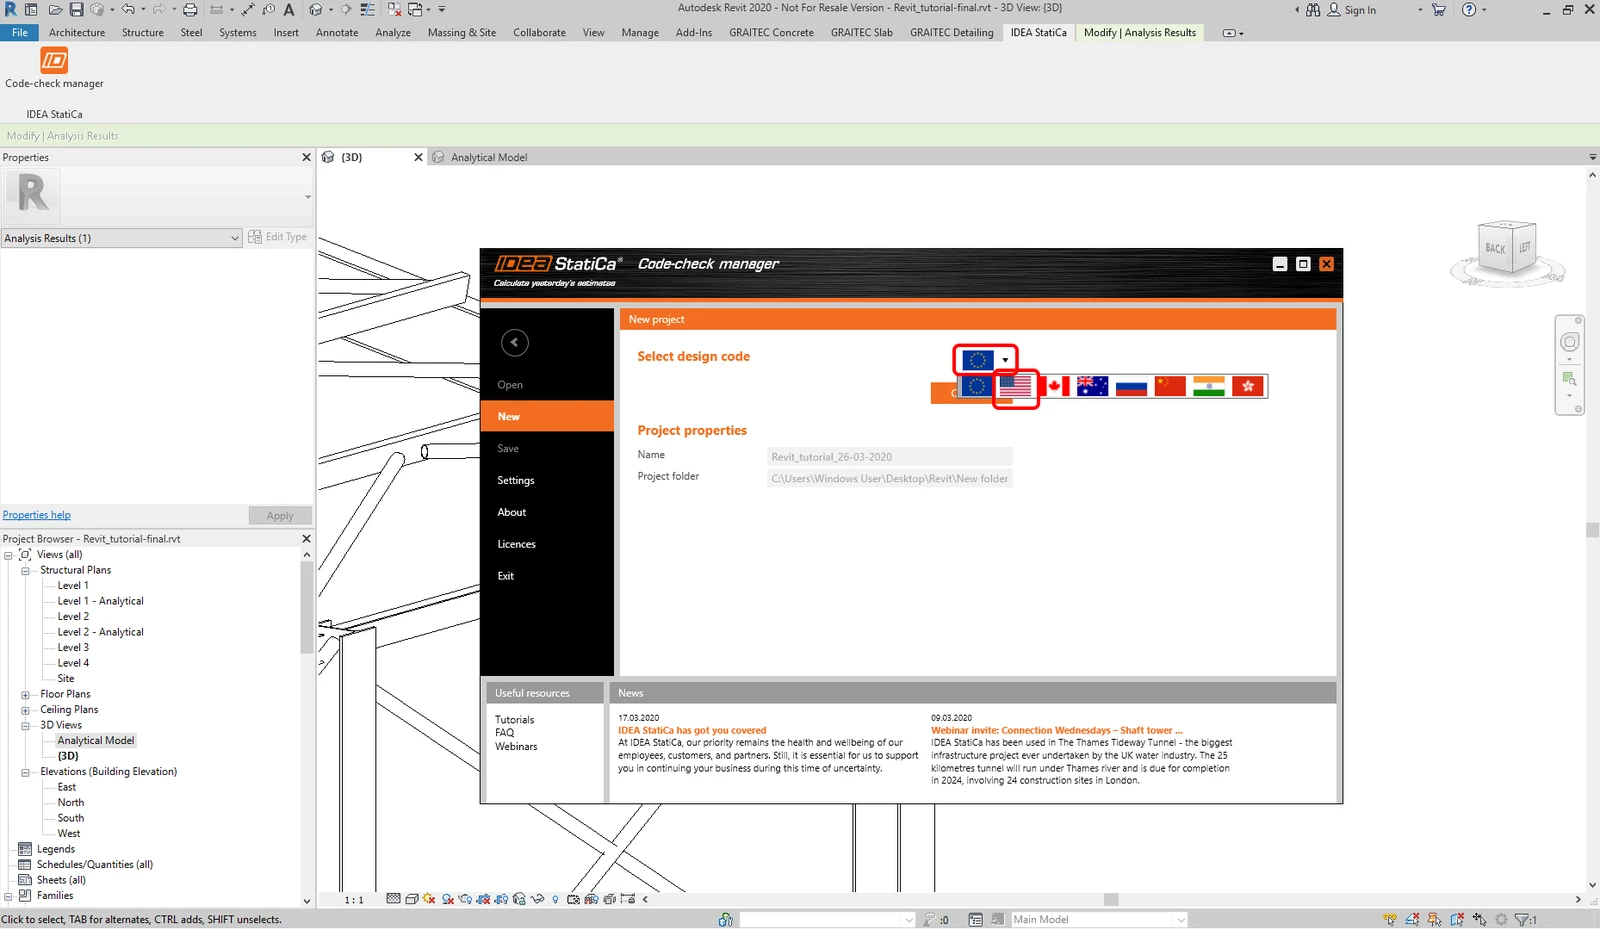Collapse the Structural Plans tree node
This screenshot has height=930, width=1600.
coord(25,571)
